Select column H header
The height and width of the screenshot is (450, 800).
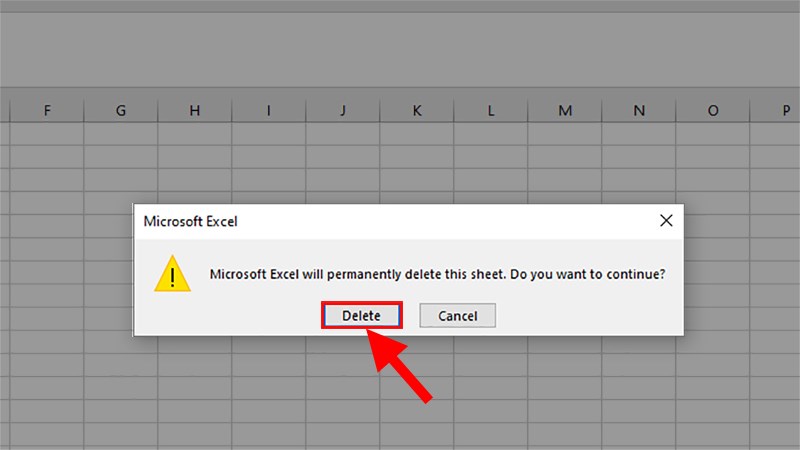click(x=195, y=110)
